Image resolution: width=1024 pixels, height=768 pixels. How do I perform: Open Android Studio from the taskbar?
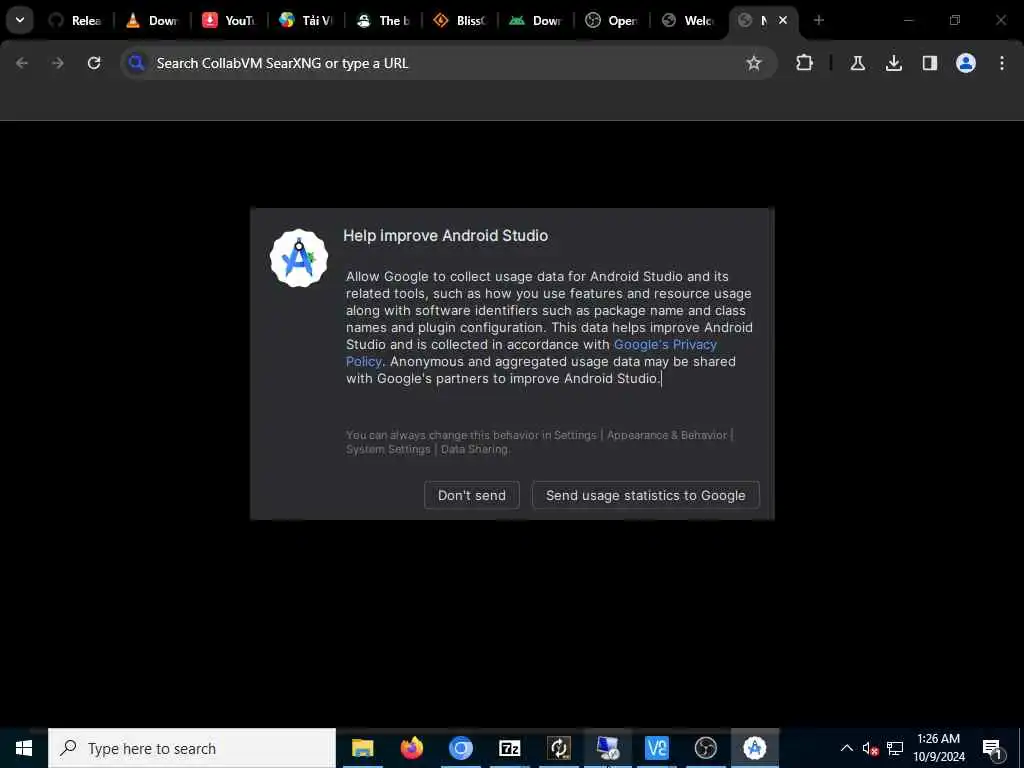tap(754, 748)
